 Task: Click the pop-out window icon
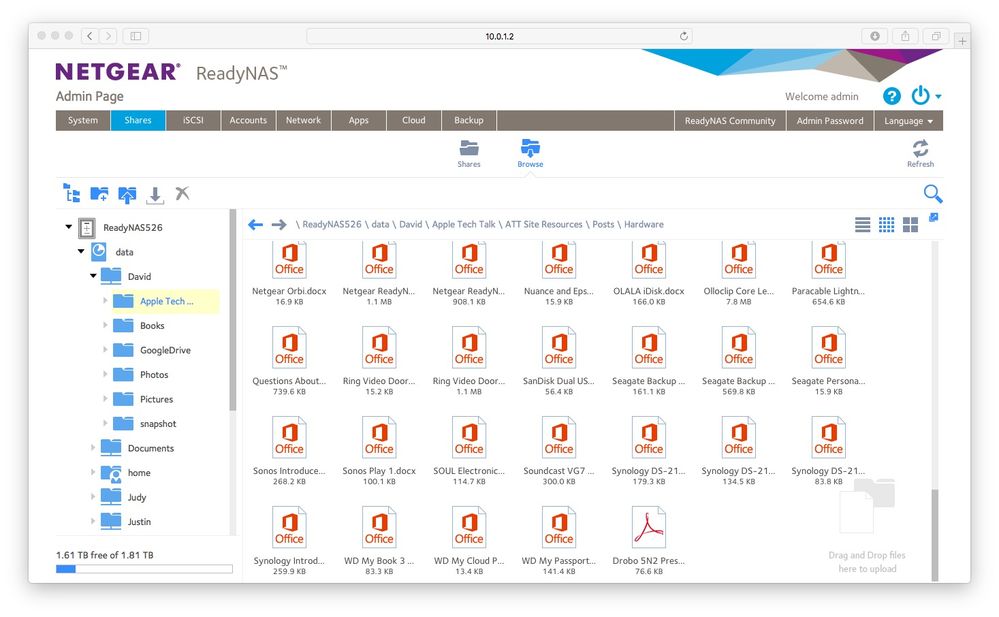point(933,217)
